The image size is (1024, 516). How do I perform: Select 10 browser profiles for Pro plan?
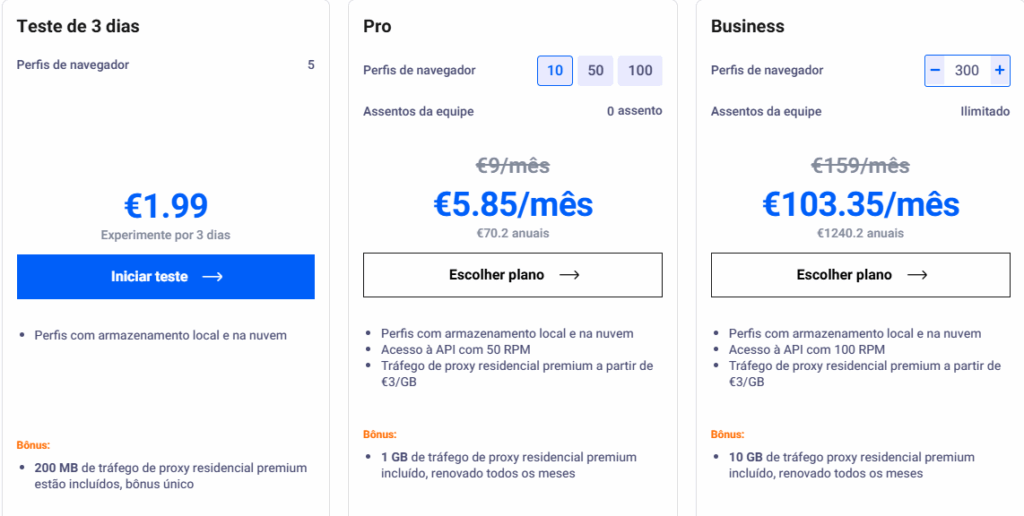tap(555, 71)
